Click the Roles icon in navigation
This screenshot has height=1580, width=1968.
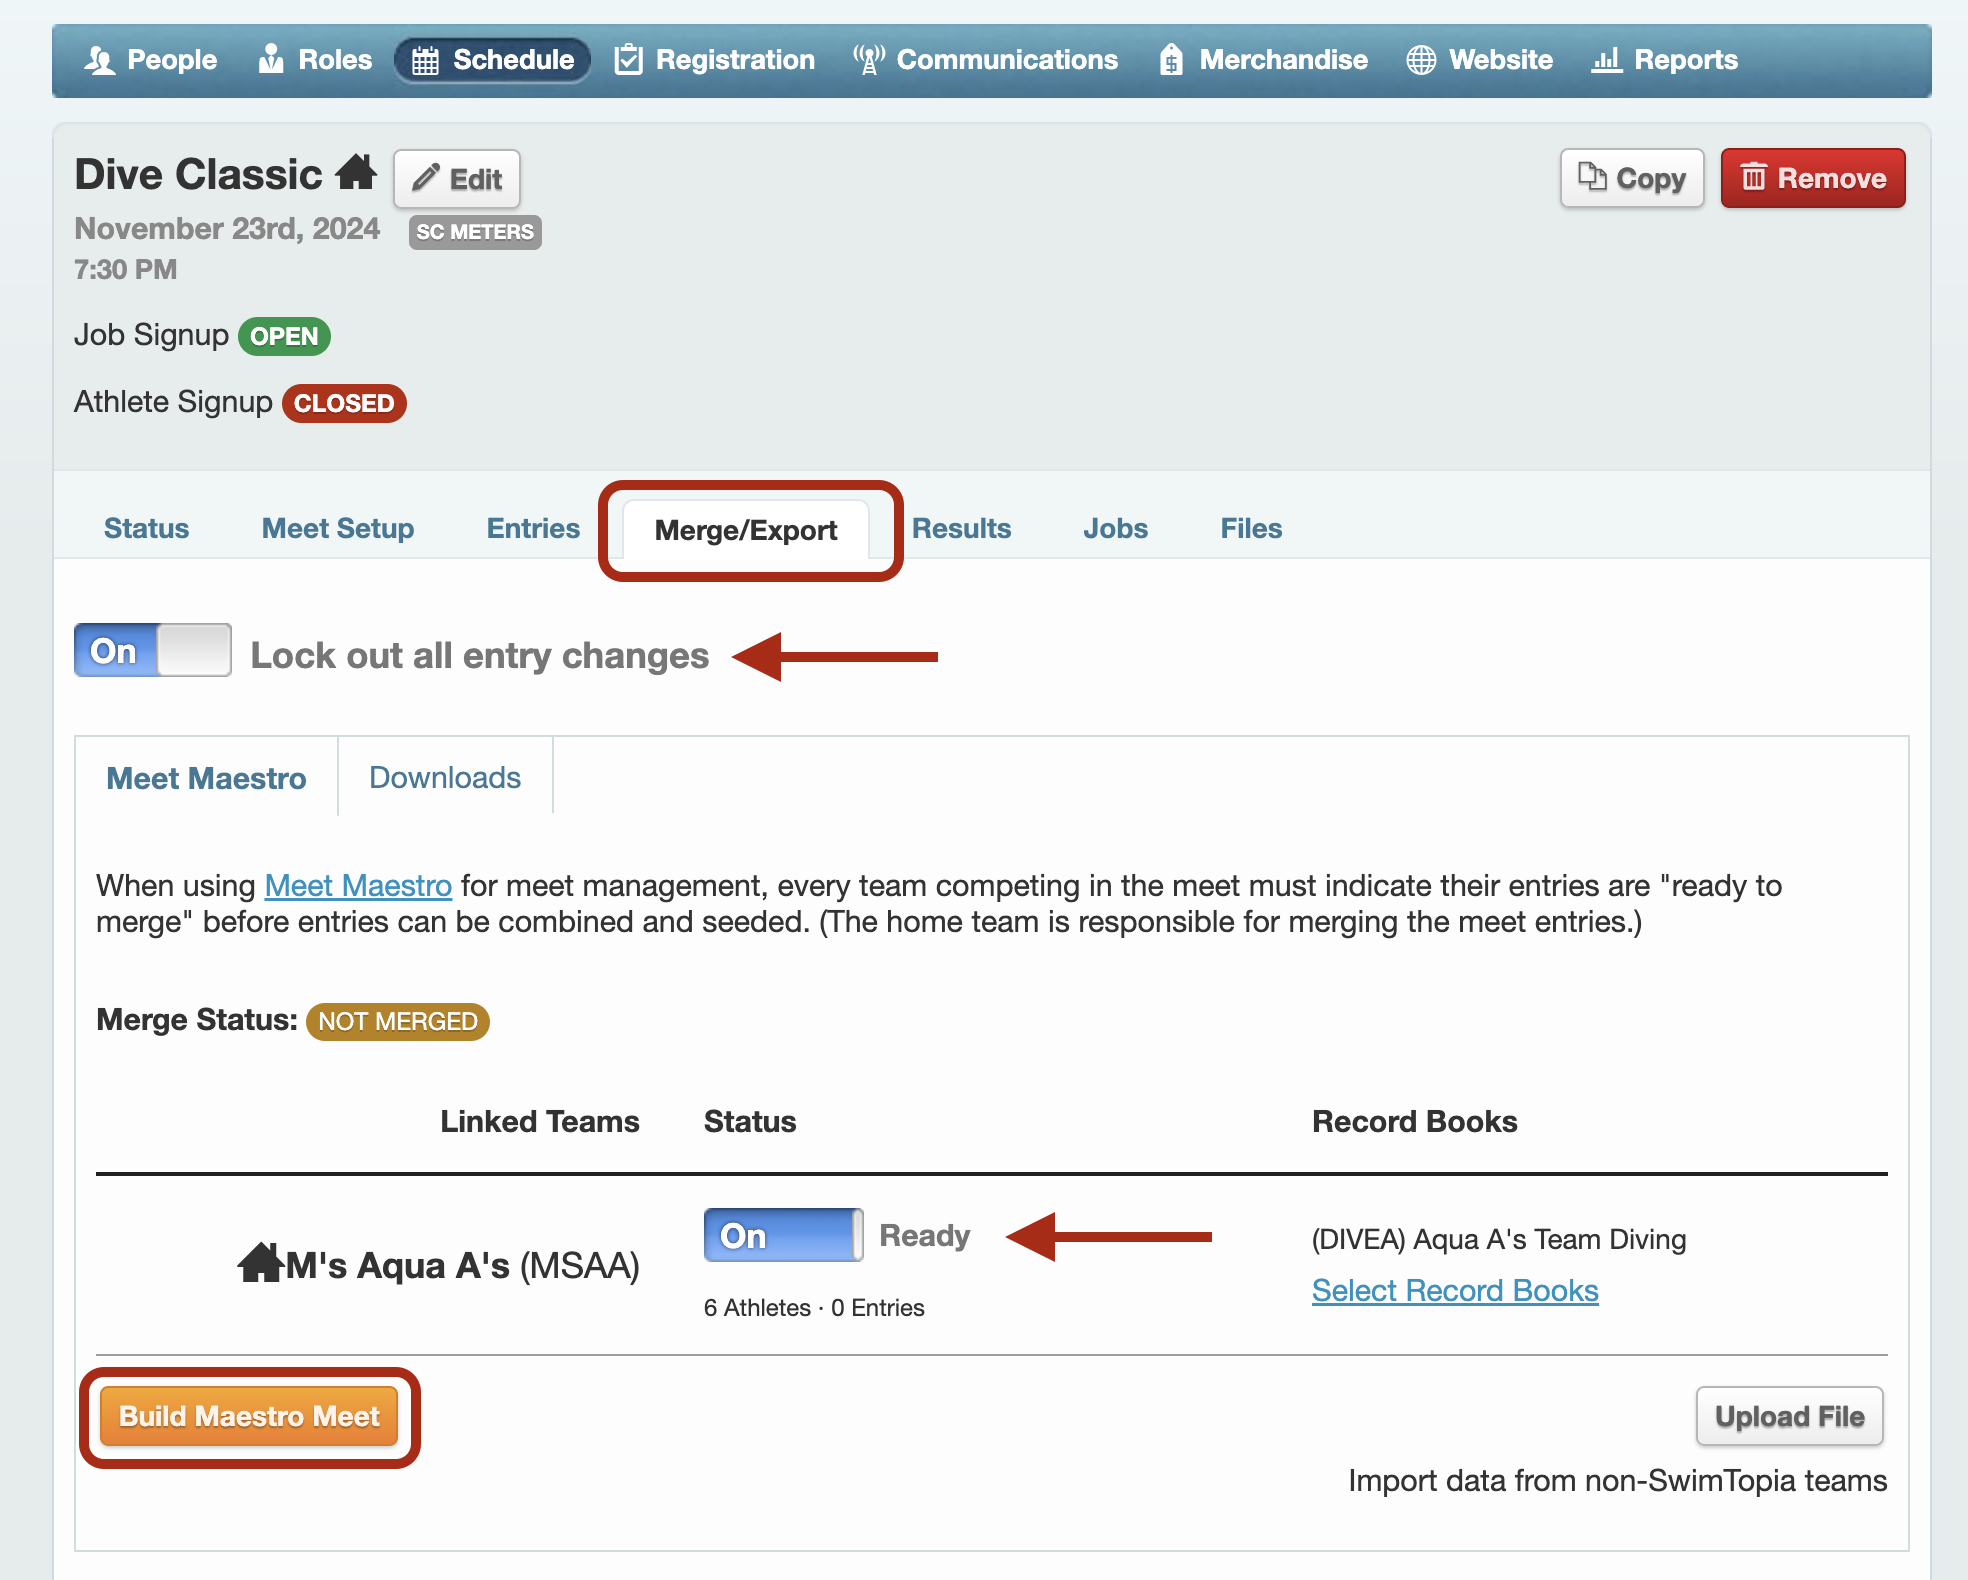[271, 60]
